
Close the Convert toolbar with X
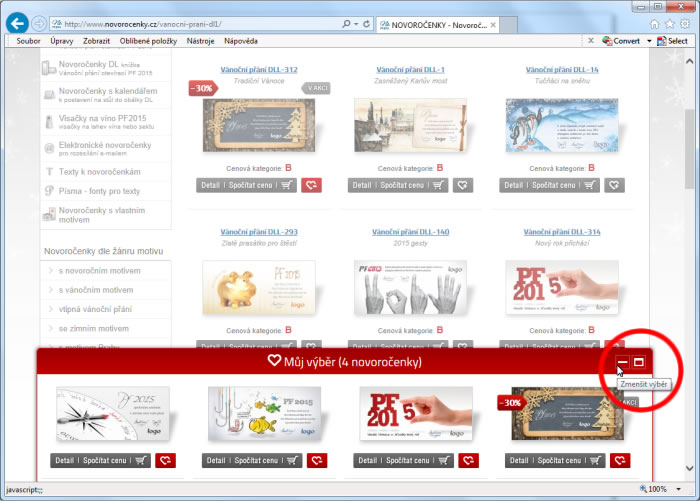click(x=591, y=41)
